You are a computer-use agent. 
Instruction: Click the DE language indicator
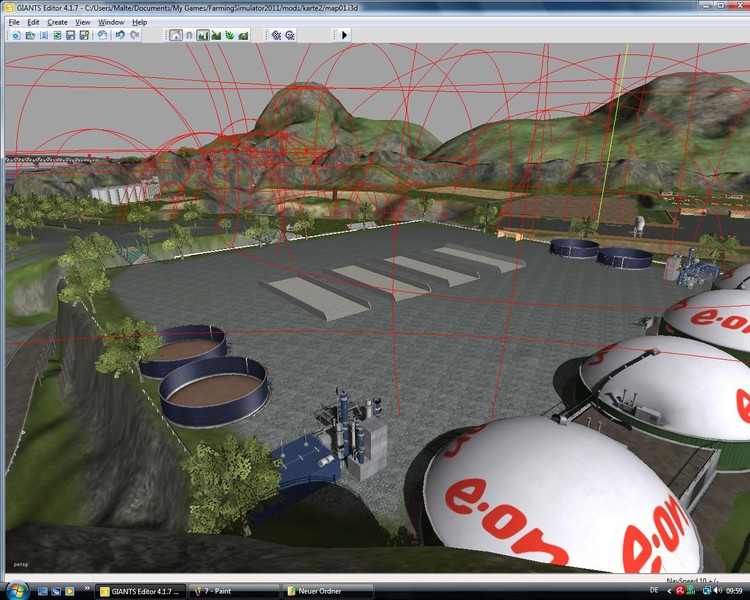click(654, 590)
